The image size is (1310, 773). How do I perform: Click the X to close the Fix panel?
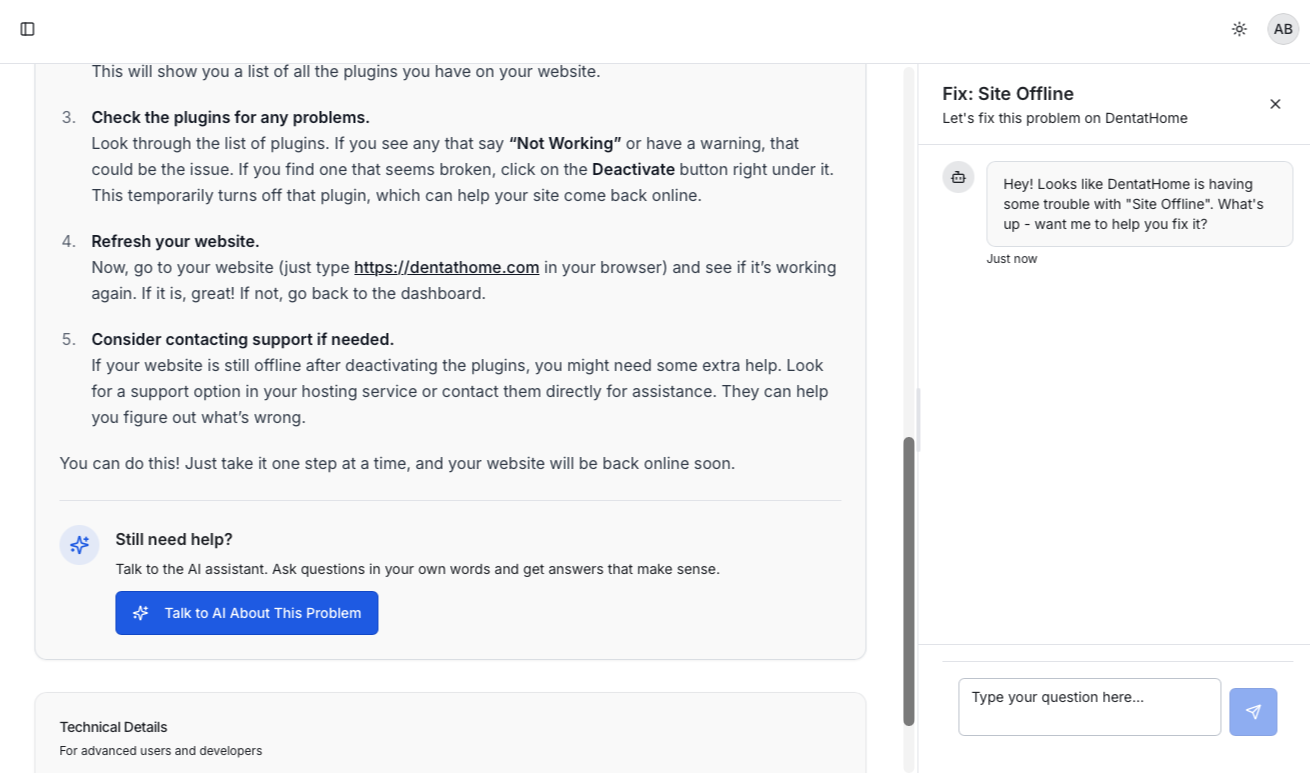pyautogui.click(x=1275, y=104)
